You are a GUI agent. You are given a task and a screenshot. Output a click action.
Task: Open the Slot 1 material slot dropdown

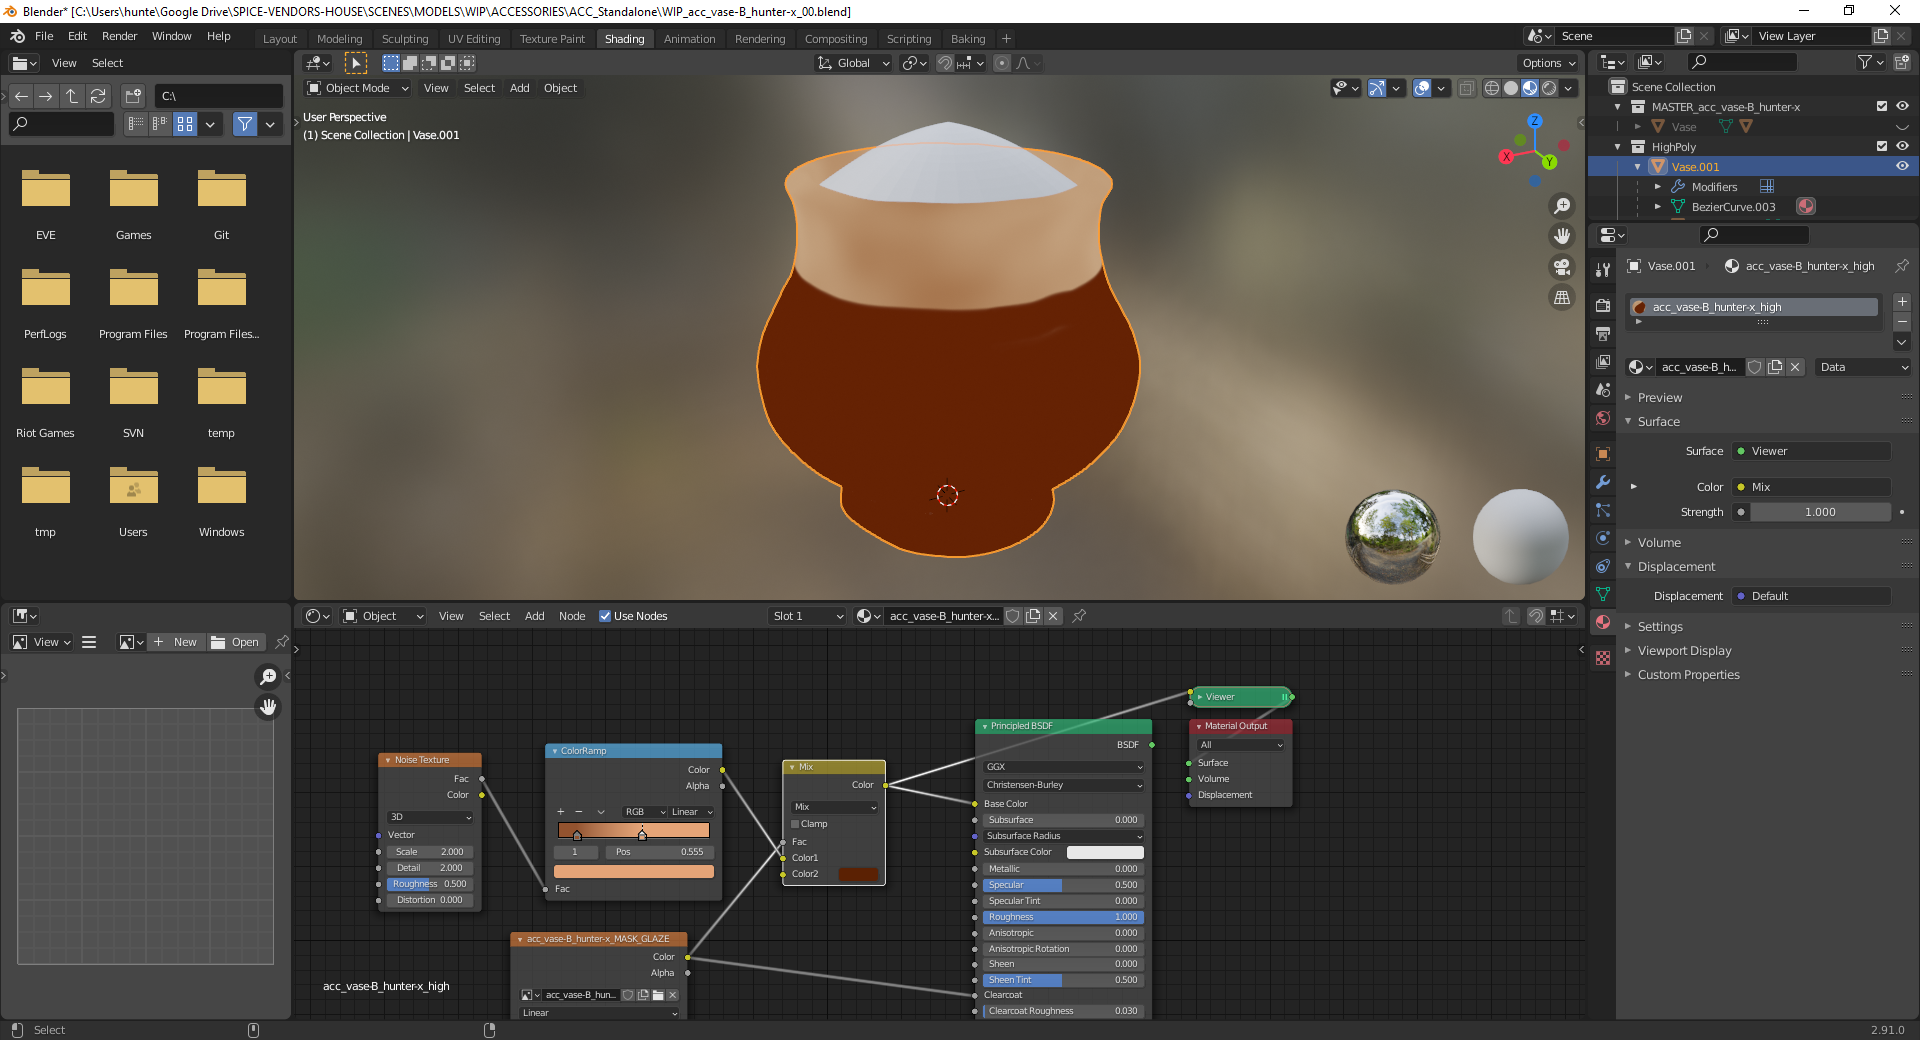(807, 616)
